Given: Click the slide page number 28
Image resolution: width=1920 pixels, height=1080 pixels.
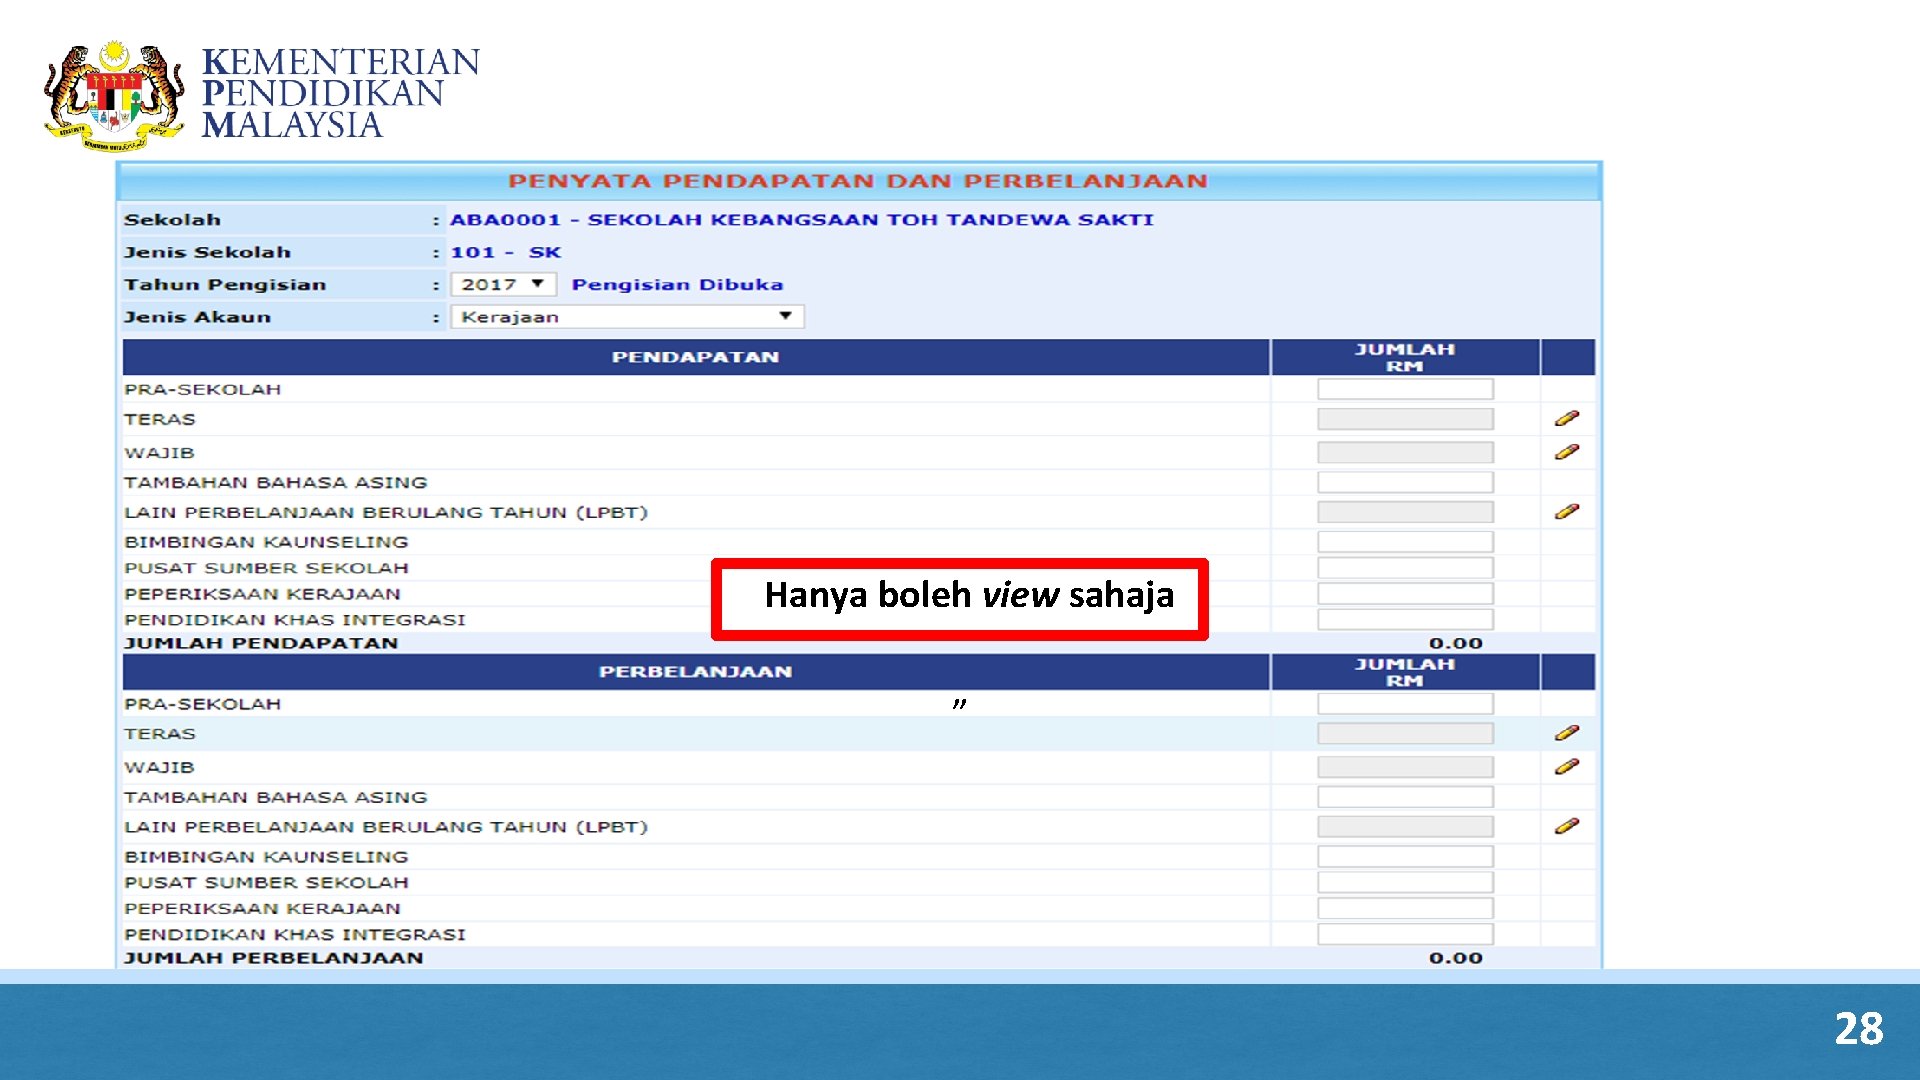Looking at the screenshot, I should (x=1858, y=1029).
